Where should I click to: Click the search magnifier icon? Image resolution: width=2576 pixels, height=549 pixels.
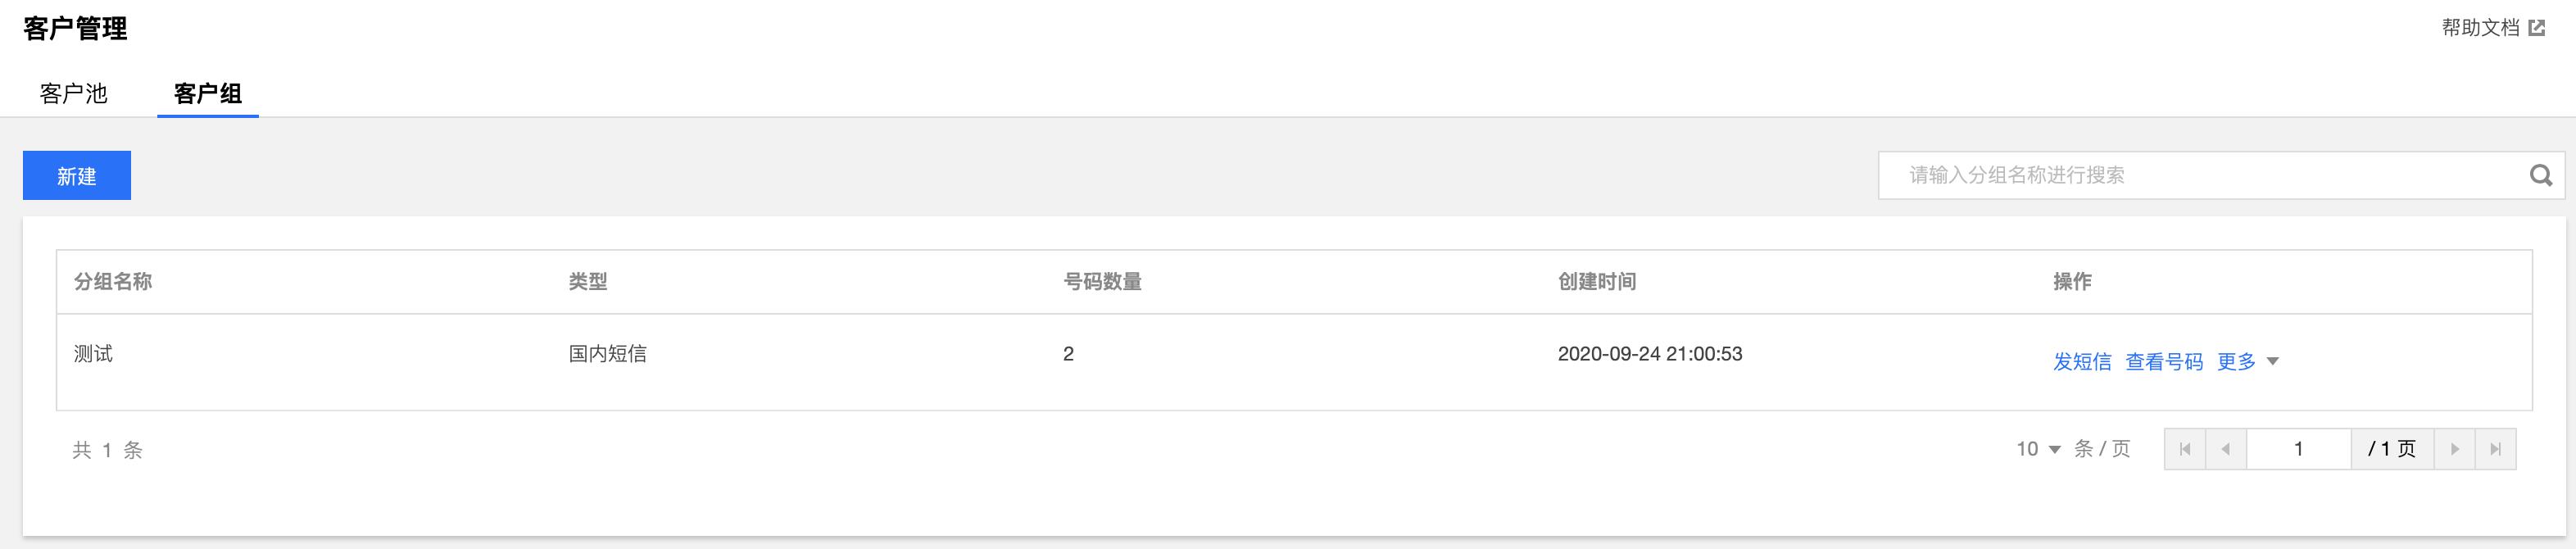[2541, 176]
